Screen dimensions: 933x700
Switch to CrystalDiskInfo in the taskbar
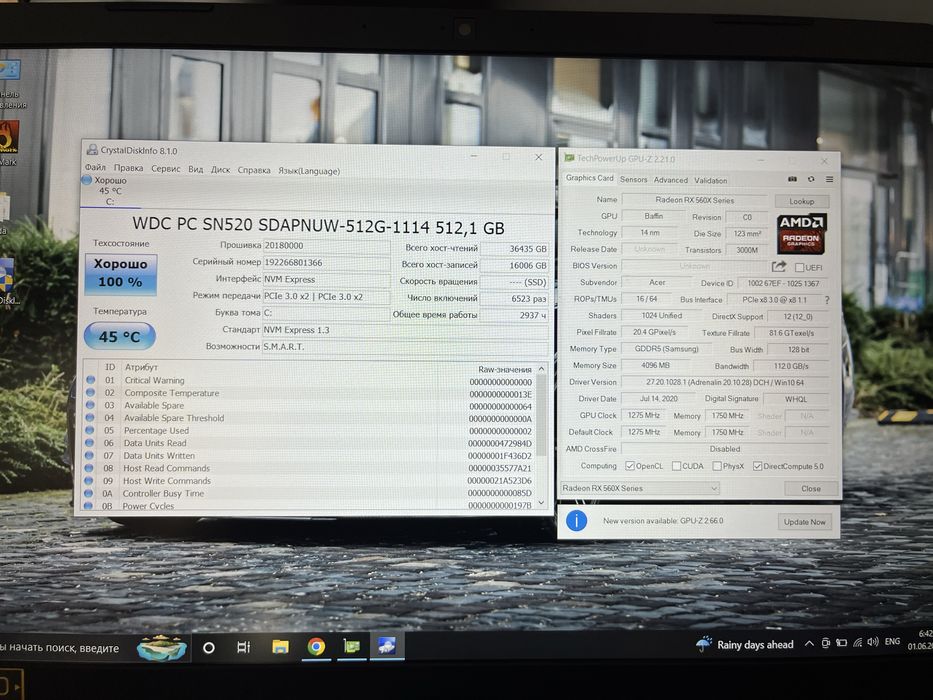tap(387, 646)
